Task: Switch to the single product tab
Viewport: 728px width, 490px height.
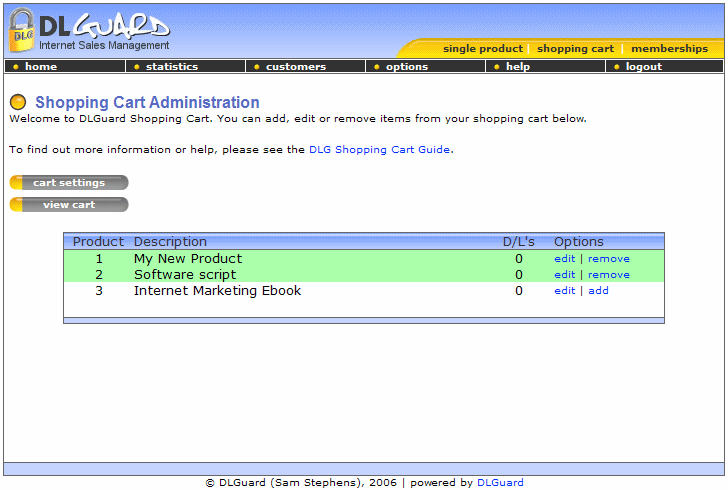Action: 482,49
